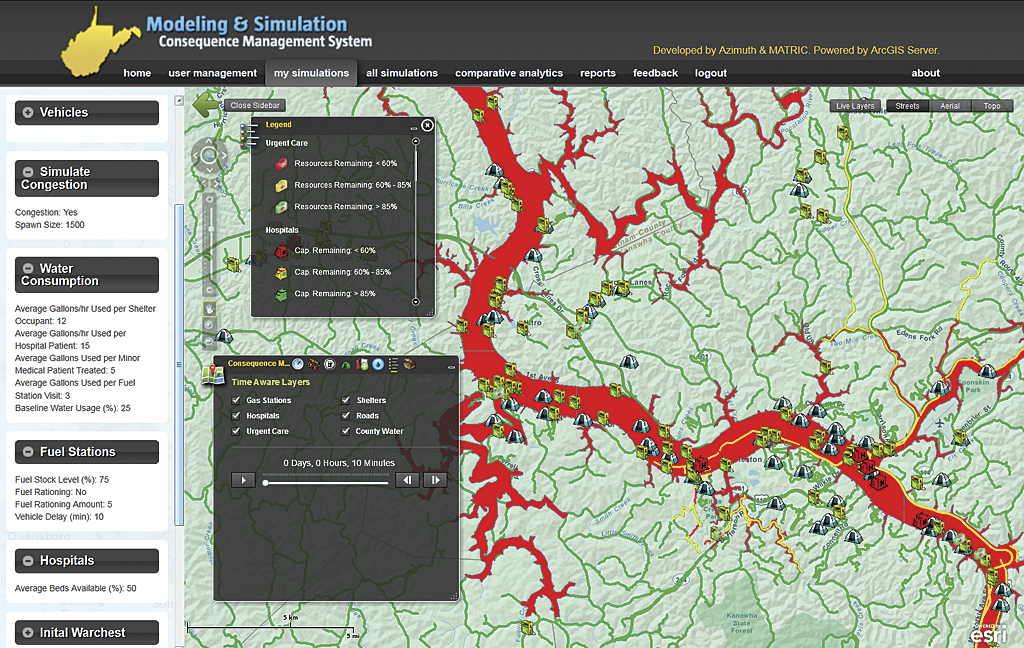Open the green shelter tent widget
Image resolution: width=1024 pixels, height=648 pixels.
coord(347,364)
